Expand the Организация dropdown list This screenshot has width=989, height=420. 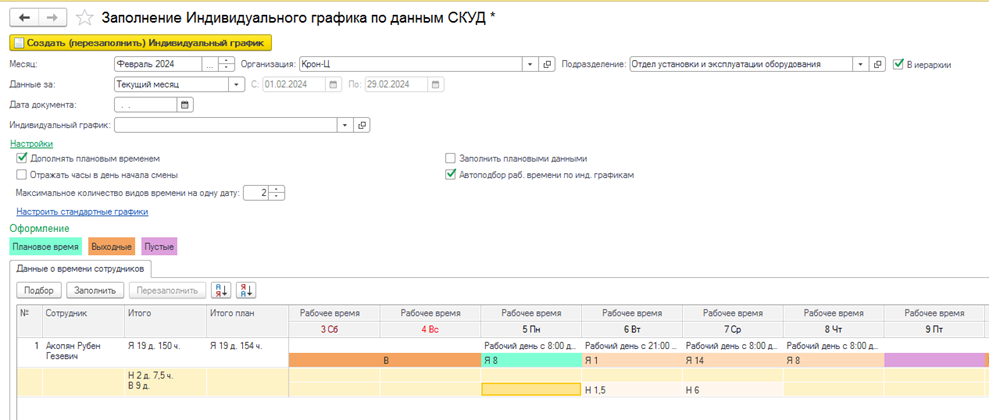[x=530, y=64]
